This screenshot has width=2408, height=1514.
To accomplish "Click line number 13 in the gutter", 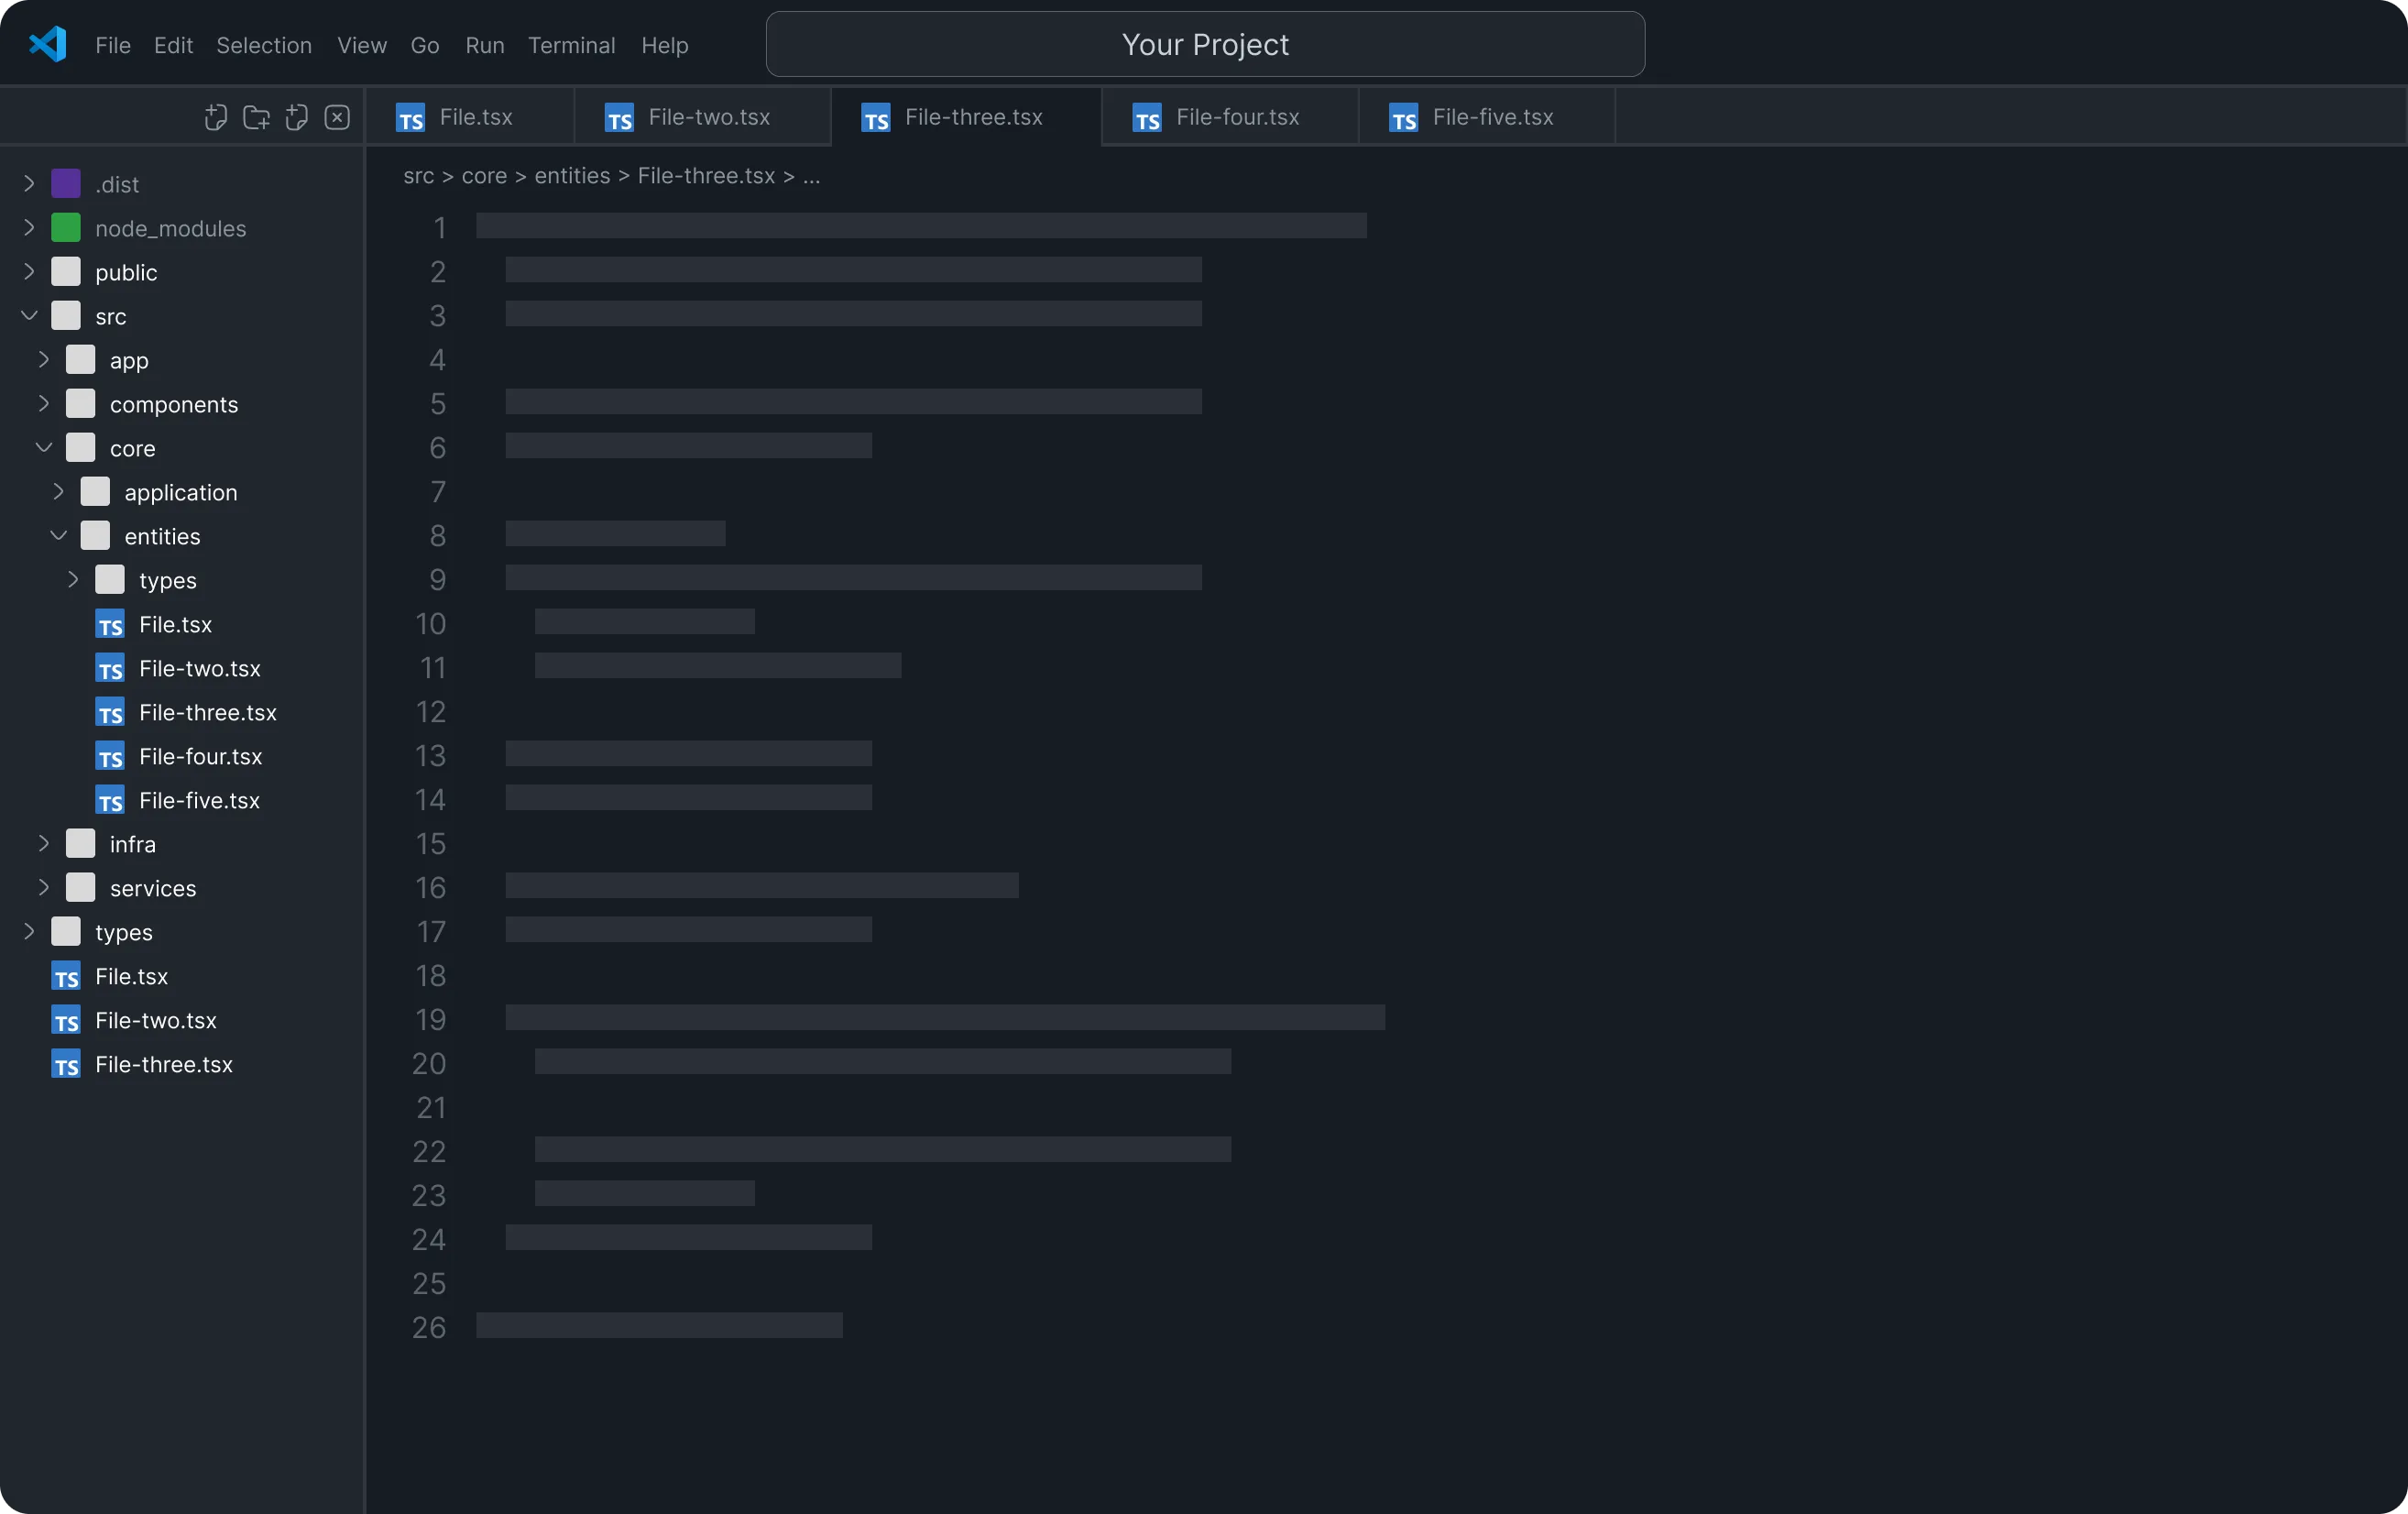I will [x=430, y=755].
